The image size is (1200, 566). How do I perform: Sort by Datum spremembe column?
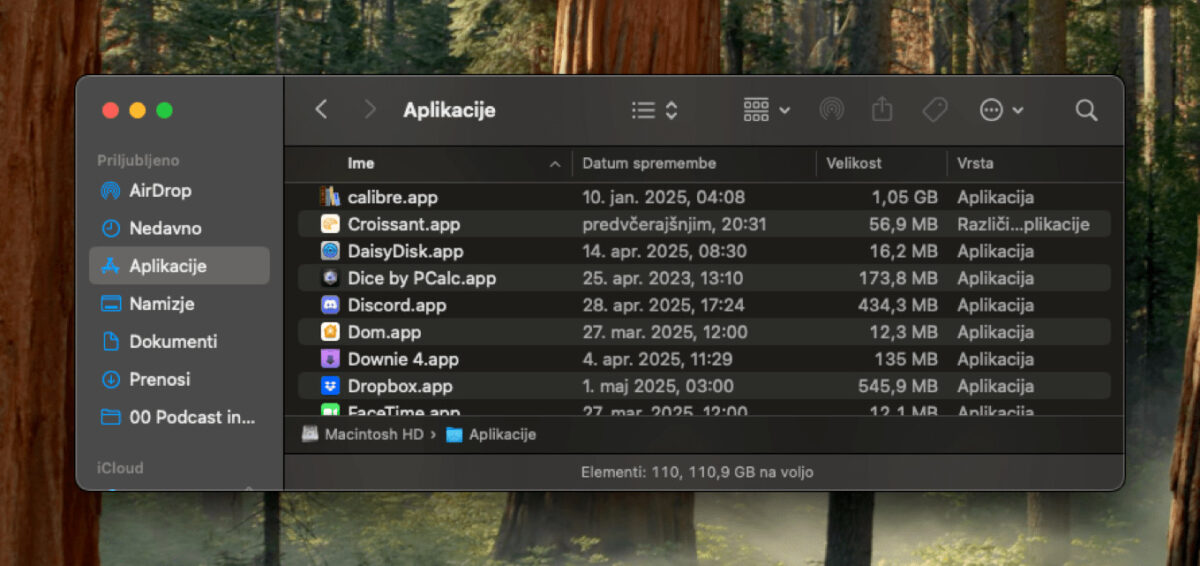click(649, 163)
